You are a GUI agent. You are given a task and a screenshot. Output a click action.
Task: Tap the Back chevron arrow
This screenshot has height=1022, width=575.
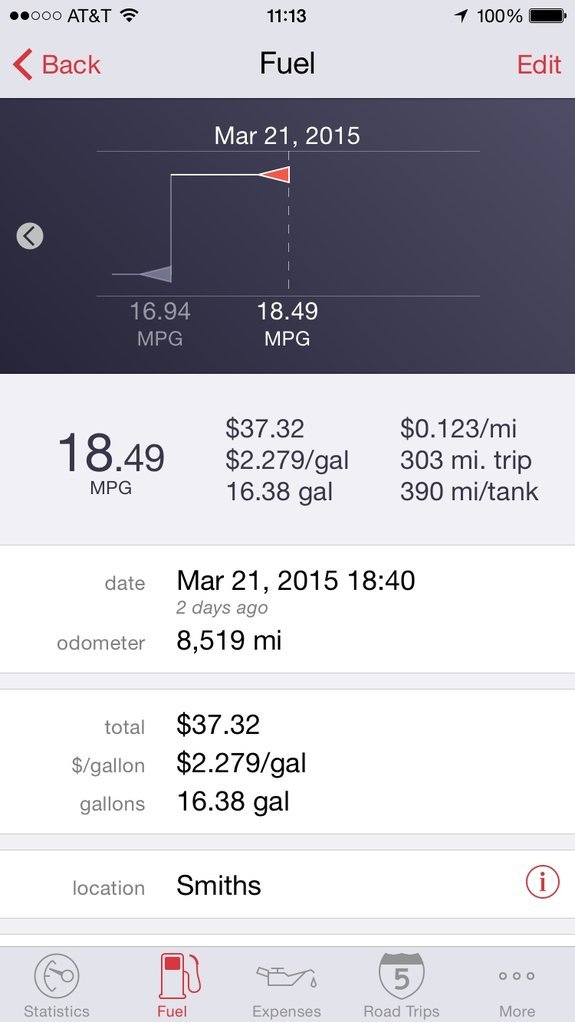click(x=22, y=65)
